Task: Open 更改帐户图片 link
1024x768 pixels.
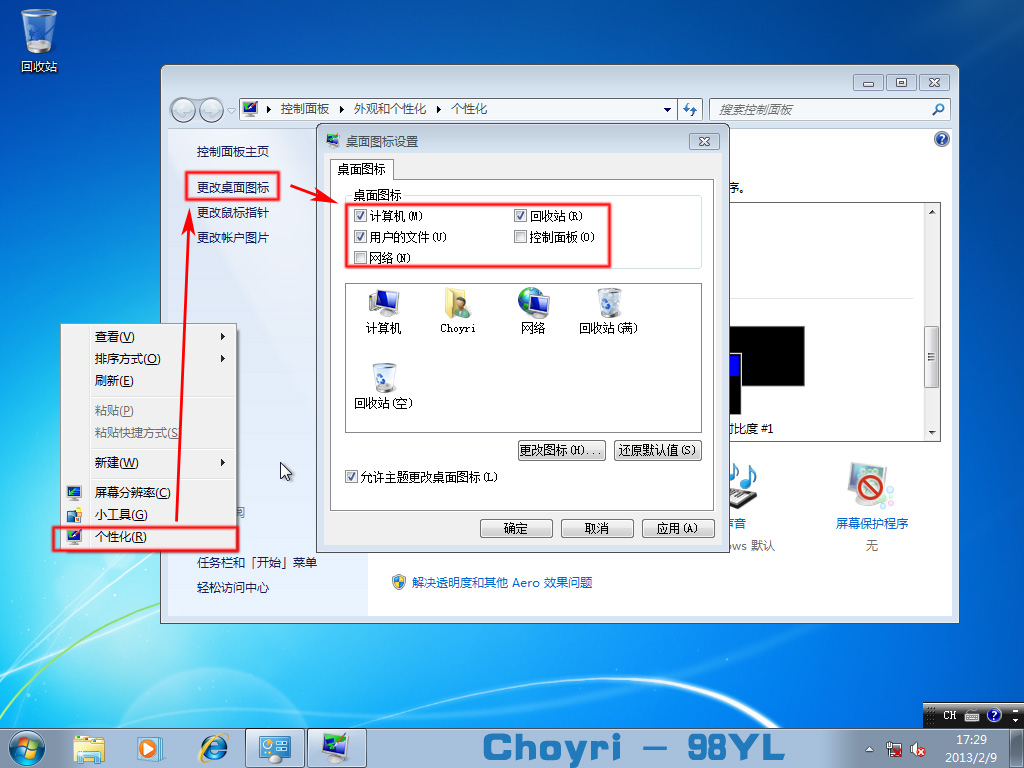Action: coord(233,237)
